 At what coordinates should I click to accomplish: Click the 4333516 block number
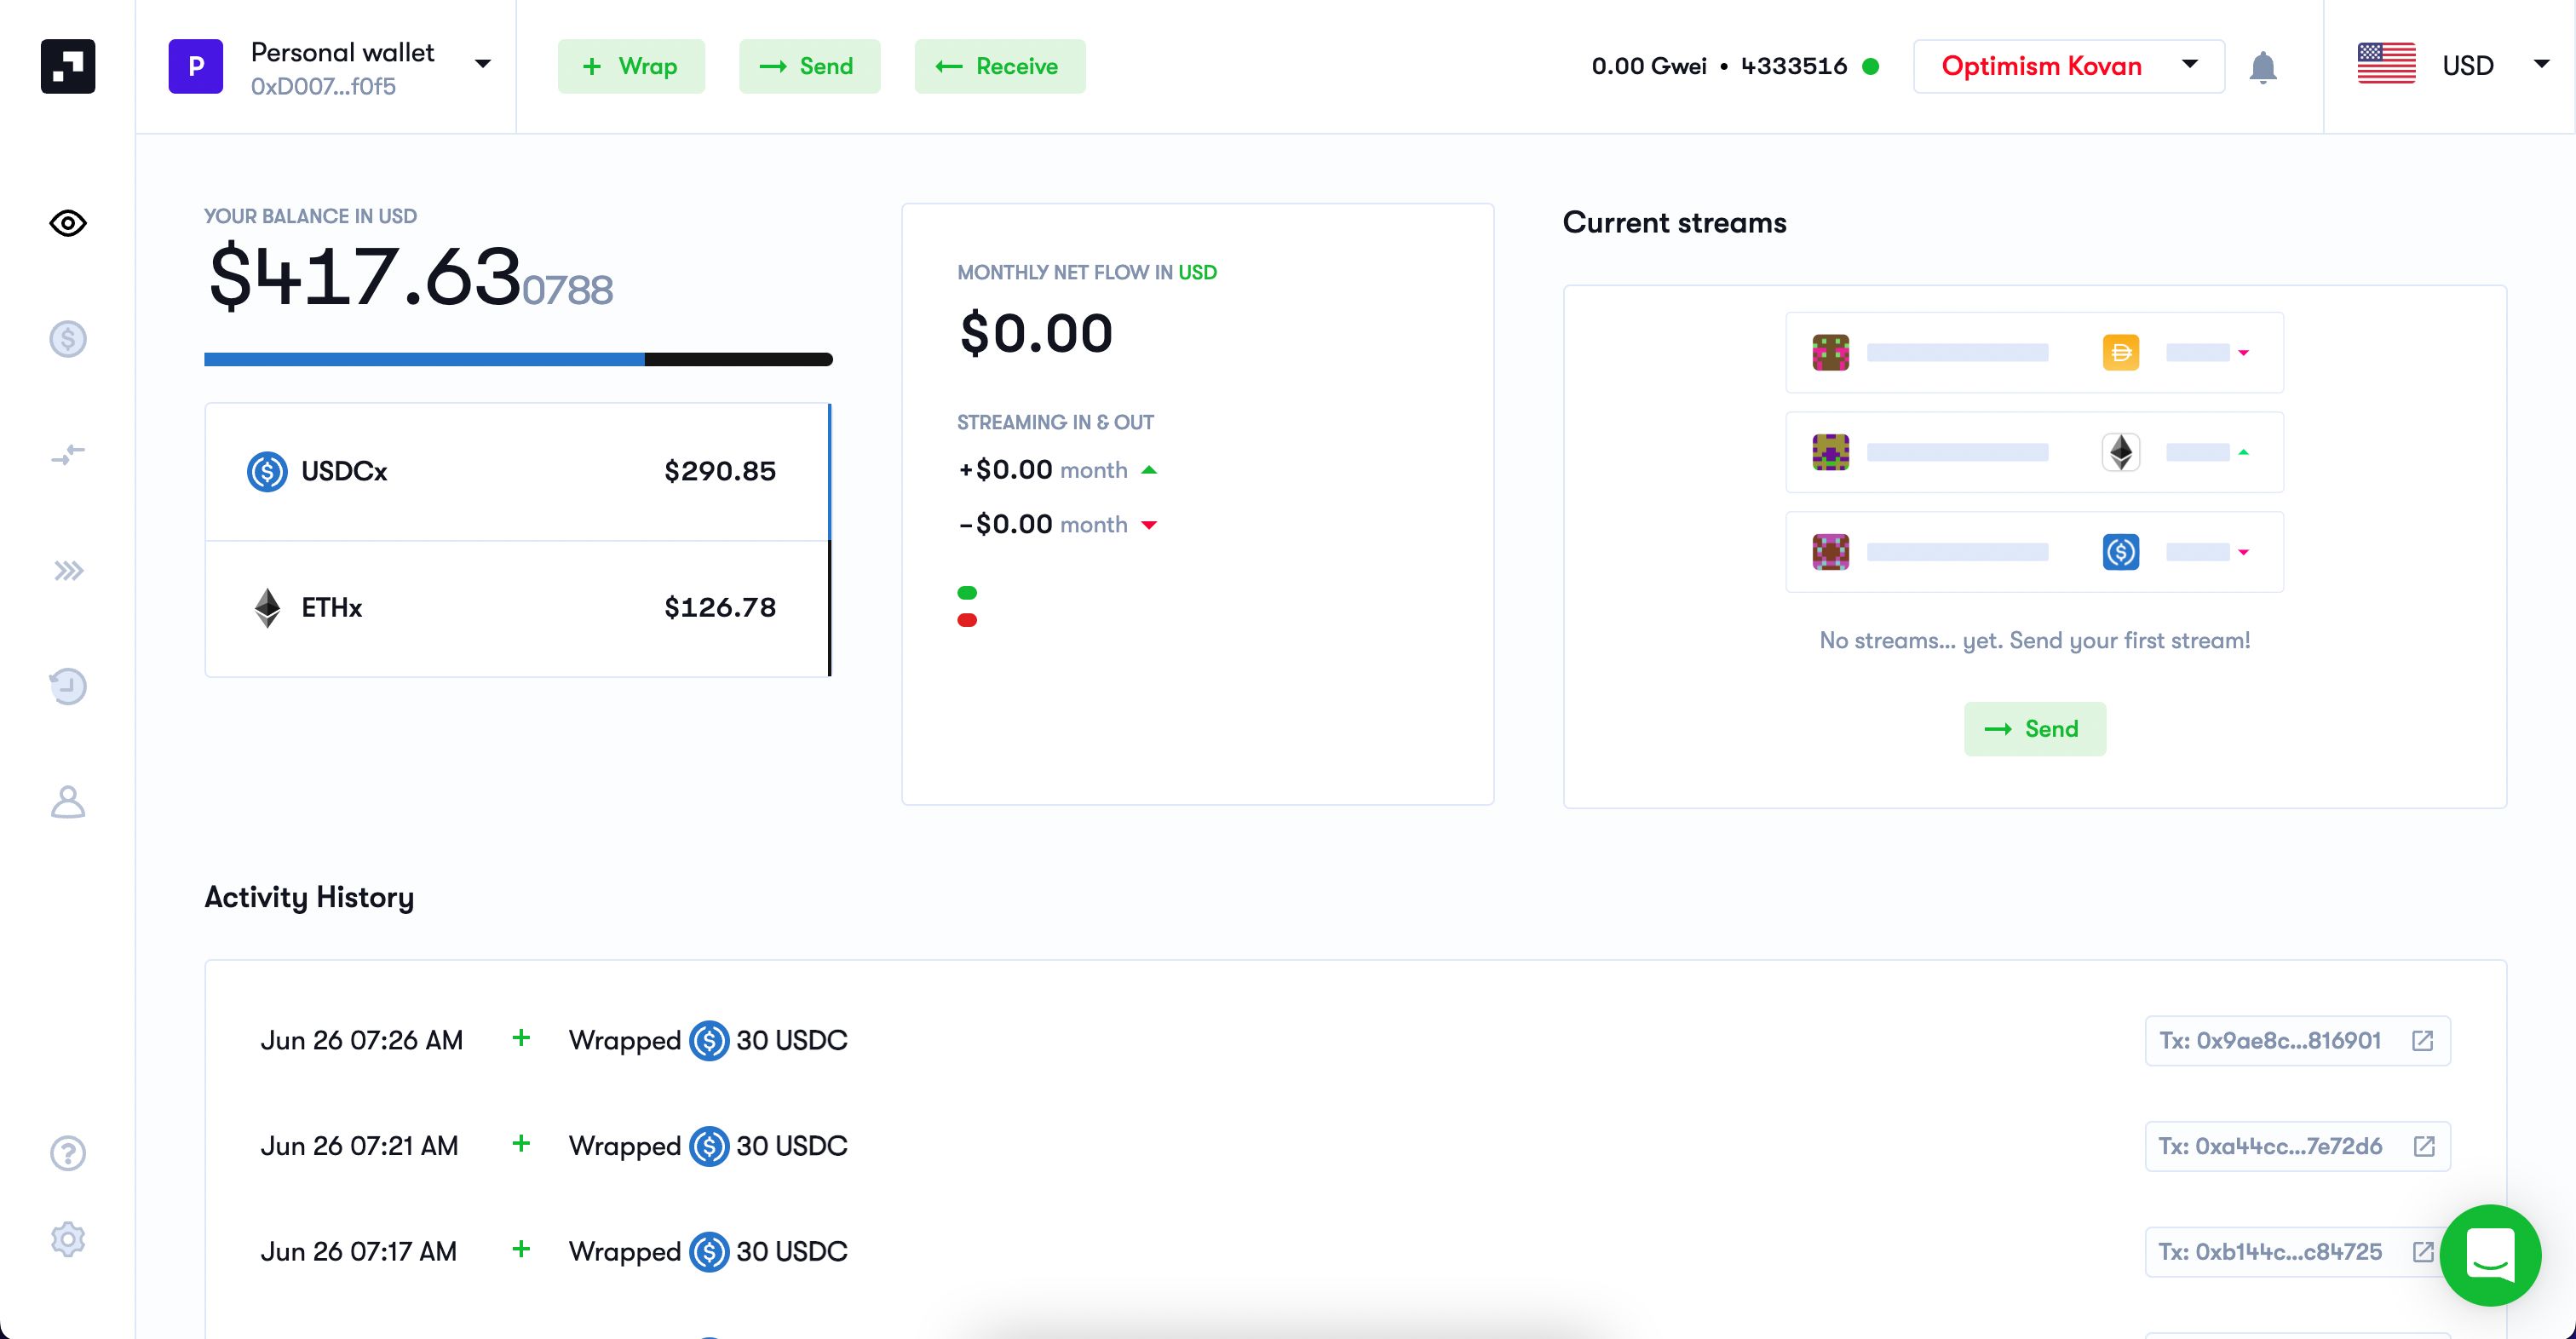(x=1794, y=67)
